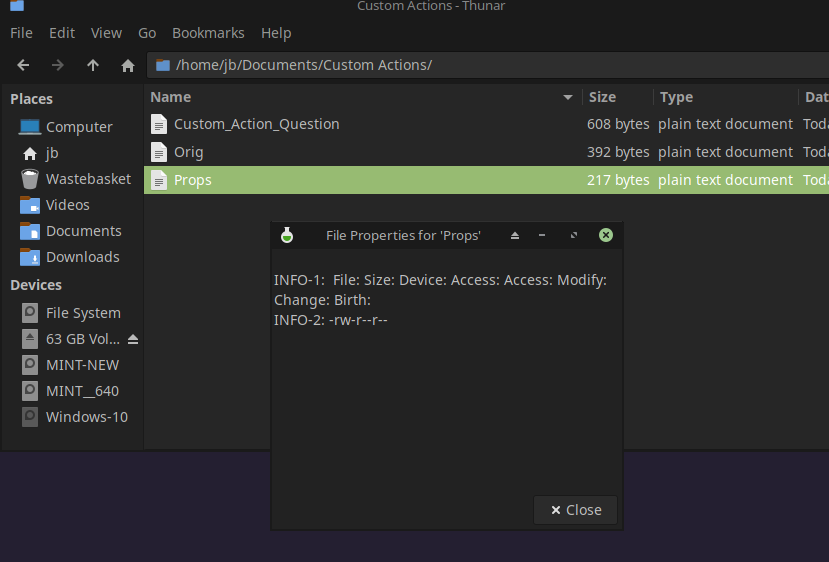Click the Name column sort arrow
This screenshot has height=562, width=829.
pos(568,97)
